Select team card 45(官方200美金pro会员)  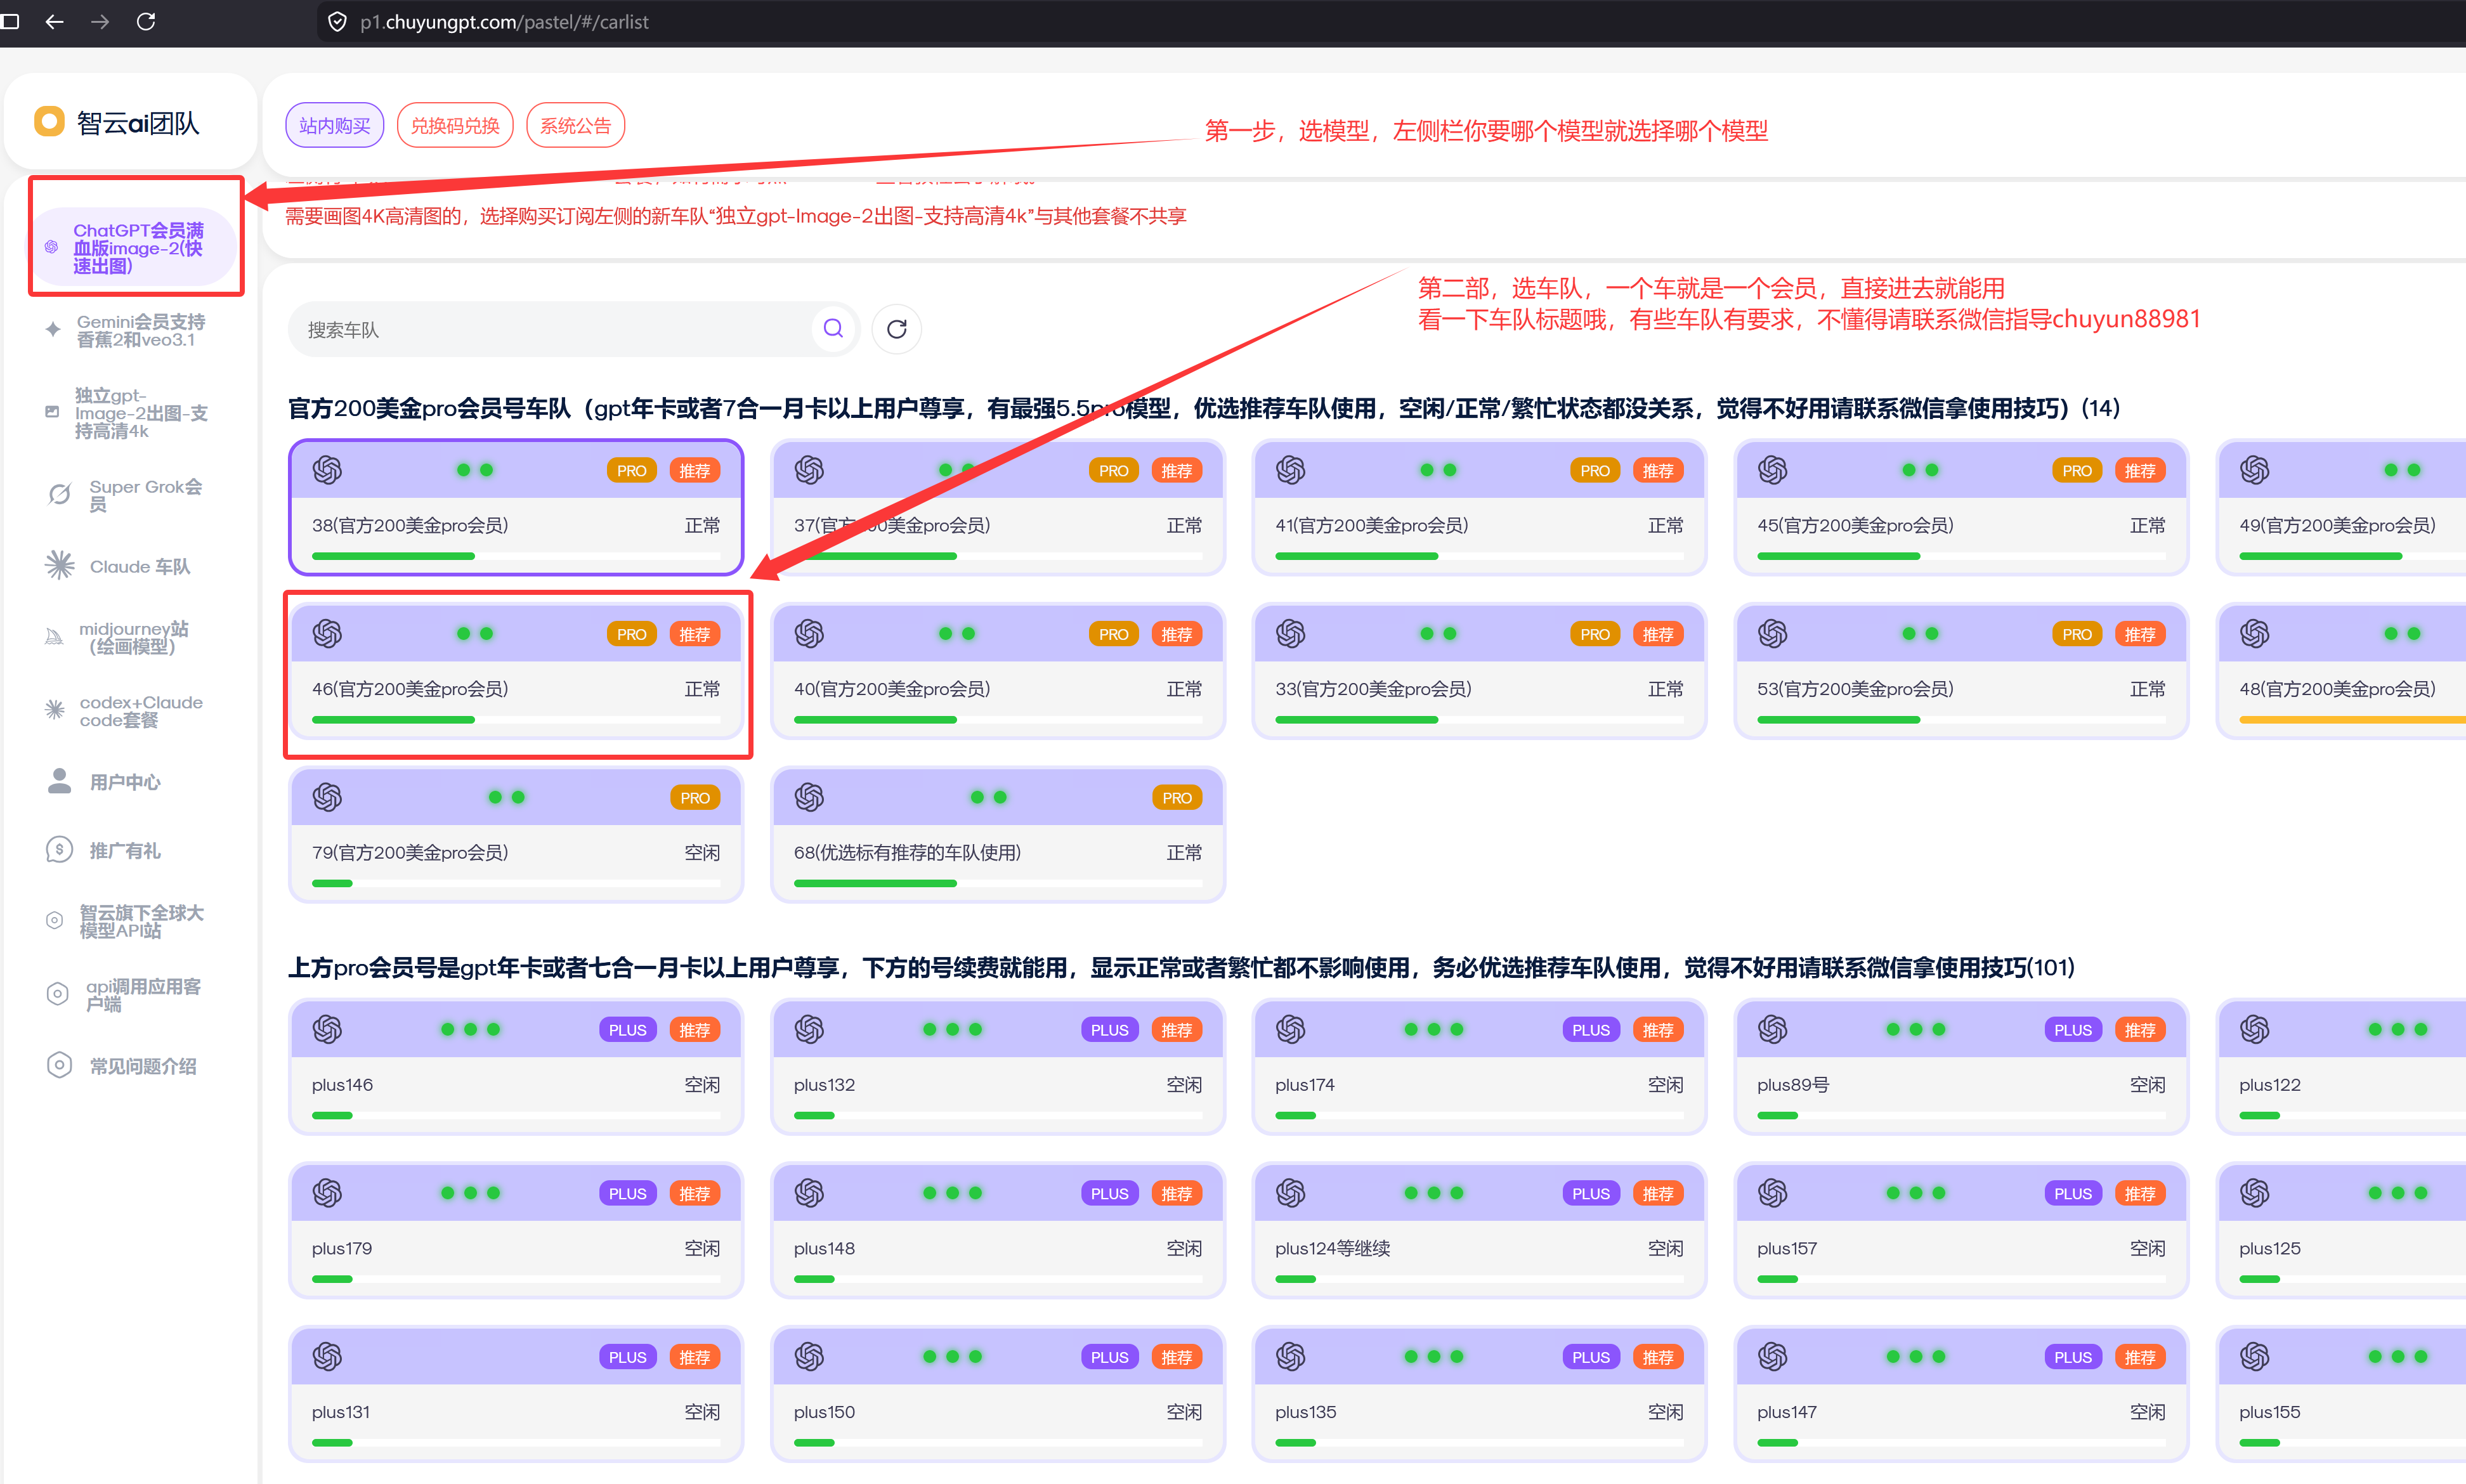pos(1961,507)
